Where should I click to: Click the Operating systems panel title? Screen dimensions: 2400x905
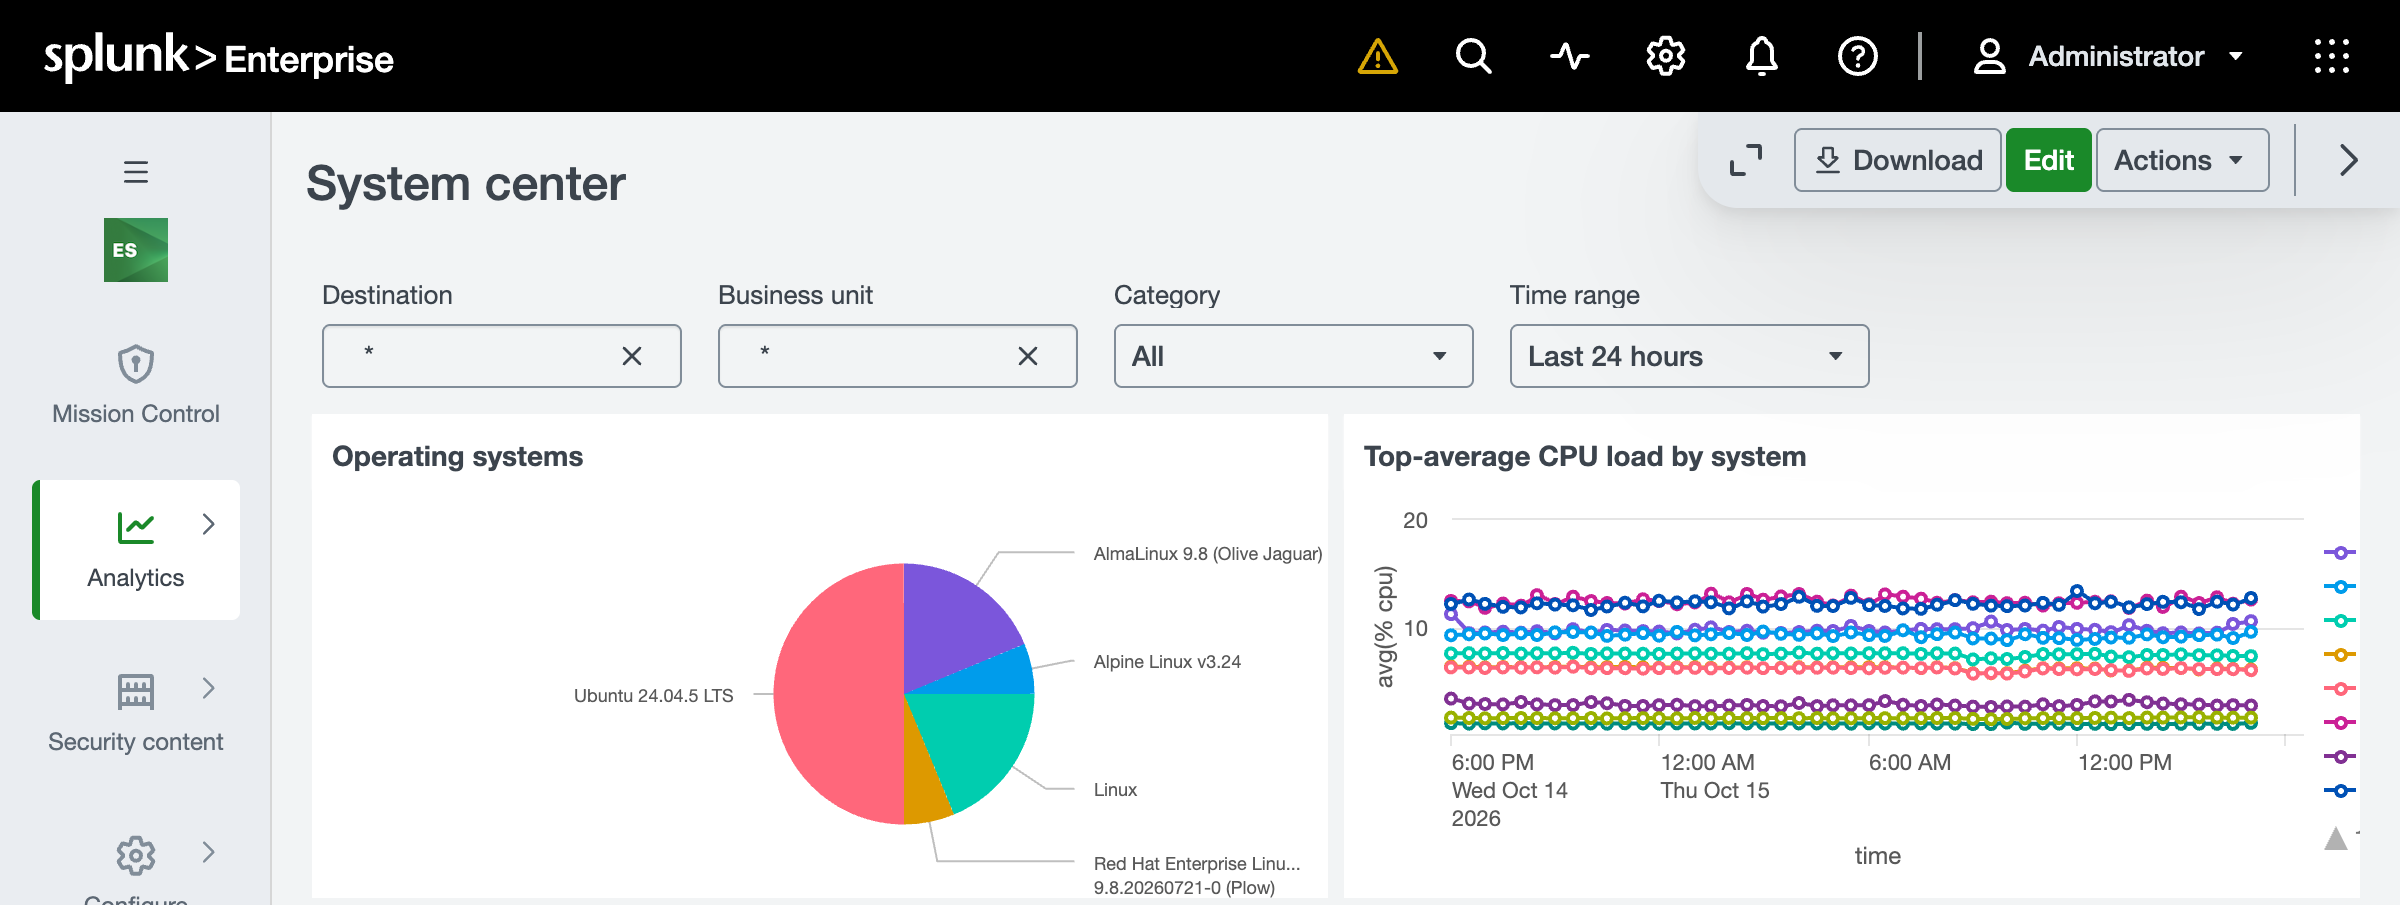click(x=457, y=457)
